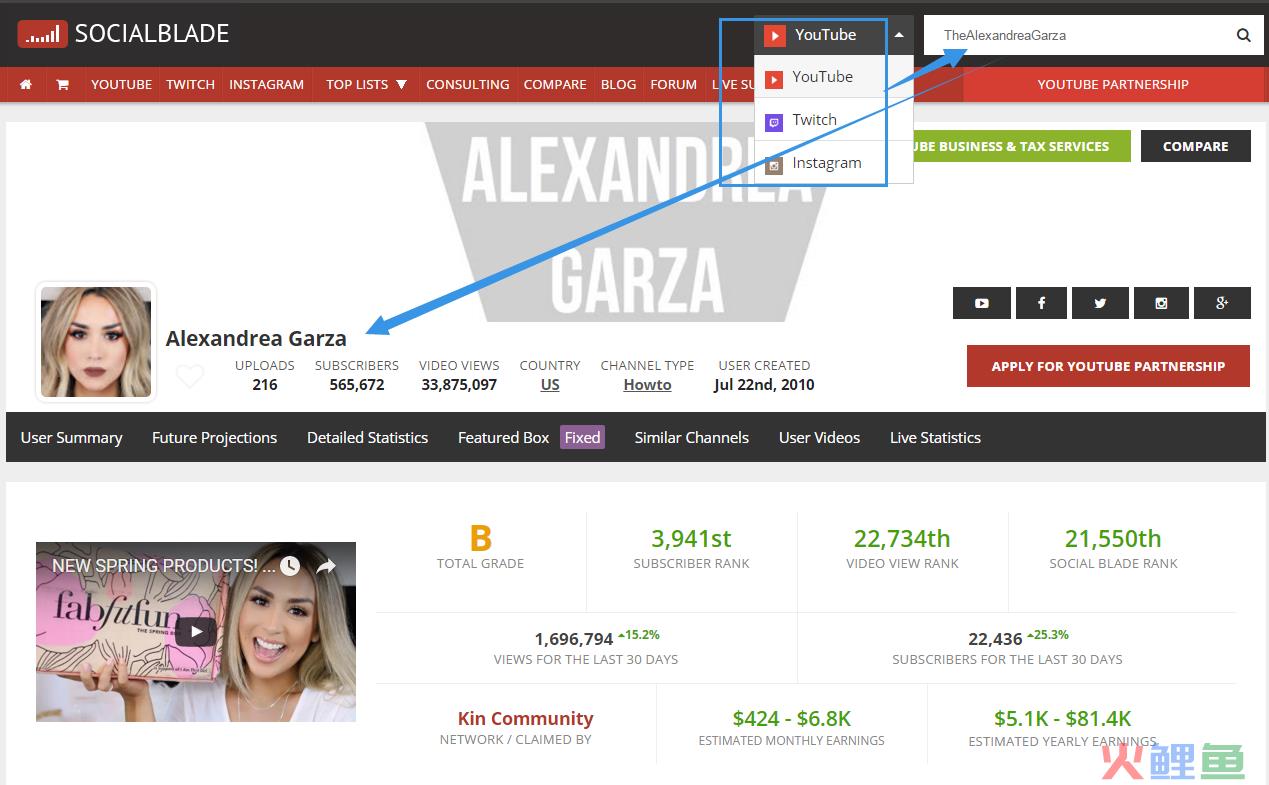Open channel's Google Plus social icon
1269x785 pixels.
[x=1222, y=303]
